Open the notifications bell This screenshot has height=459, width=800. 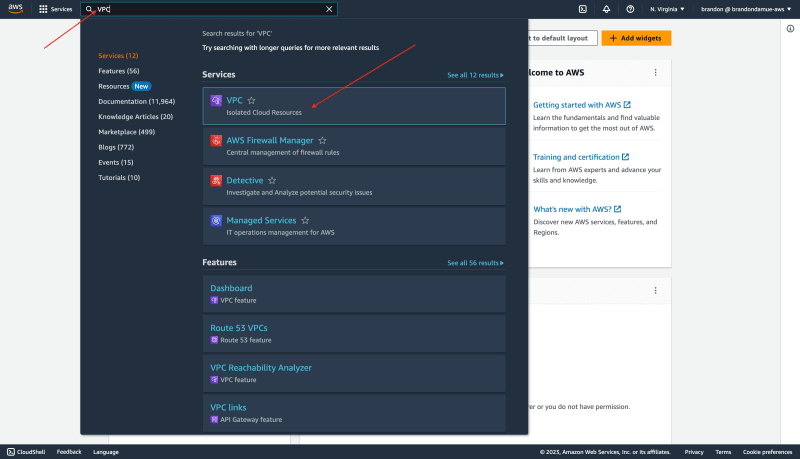point(606,9)
